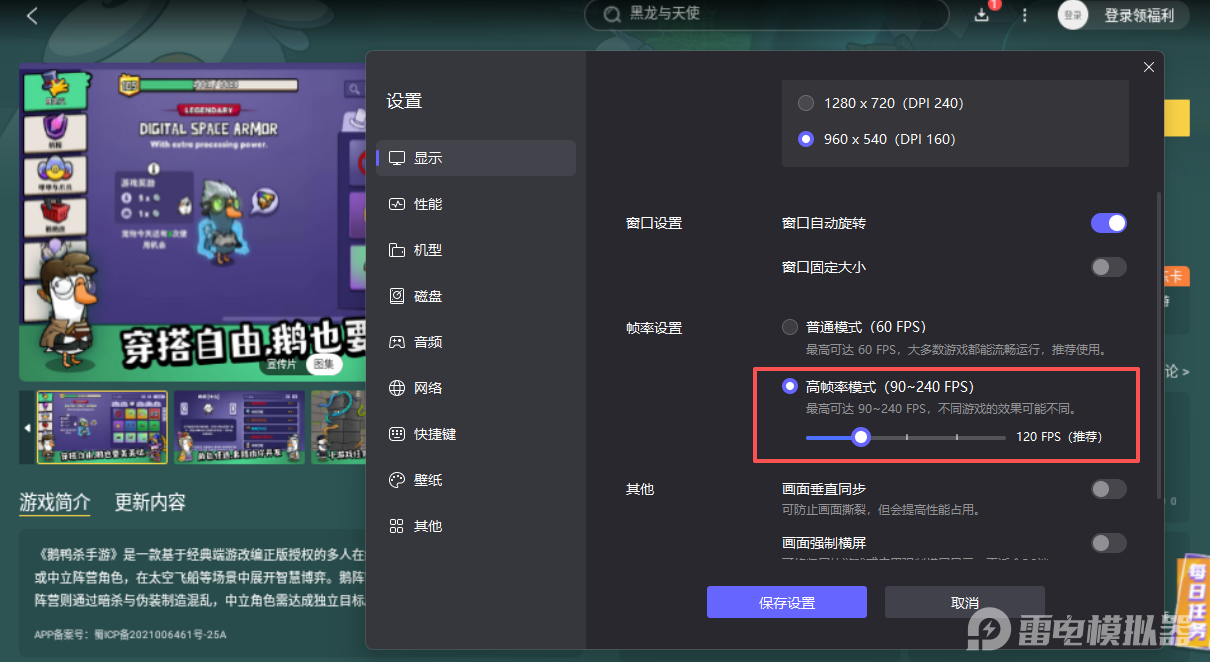Select 1280 x 720 (DPI 240) resolution
The height and width of the screenshot is (662, 1210).
(806, 102)
